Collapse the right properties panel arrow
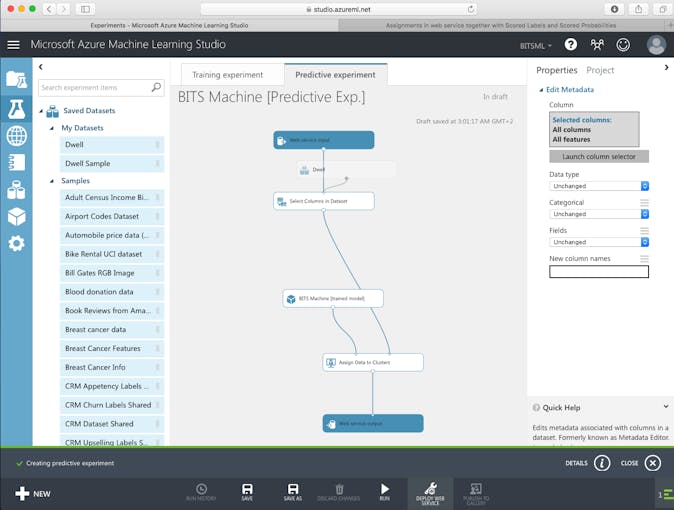The image size is (674, 510). 666,68
